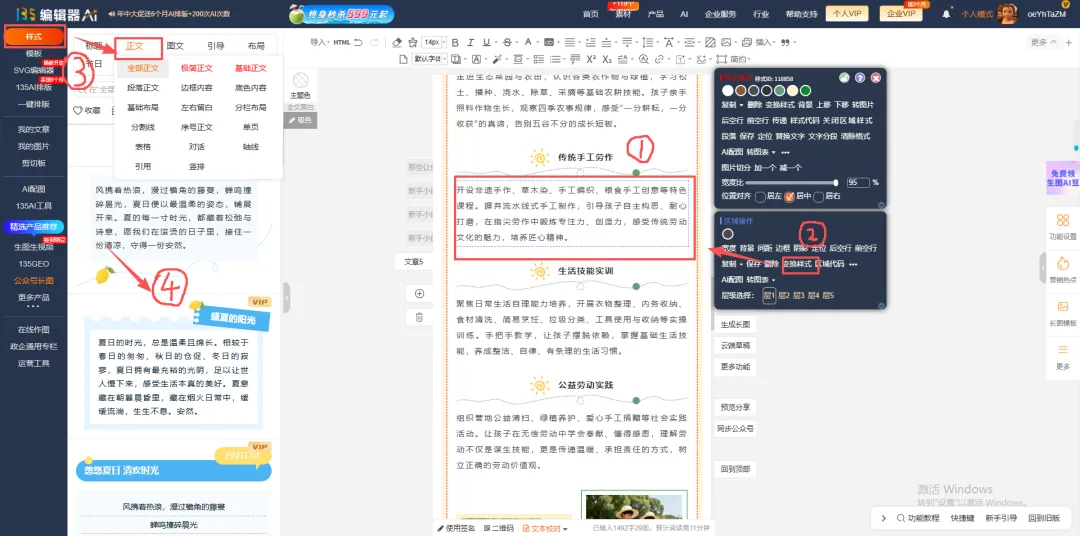Viewport: 1080px width, 536px height.
Task: Click the 主题色 palette circle
Action: pos(300,81)
